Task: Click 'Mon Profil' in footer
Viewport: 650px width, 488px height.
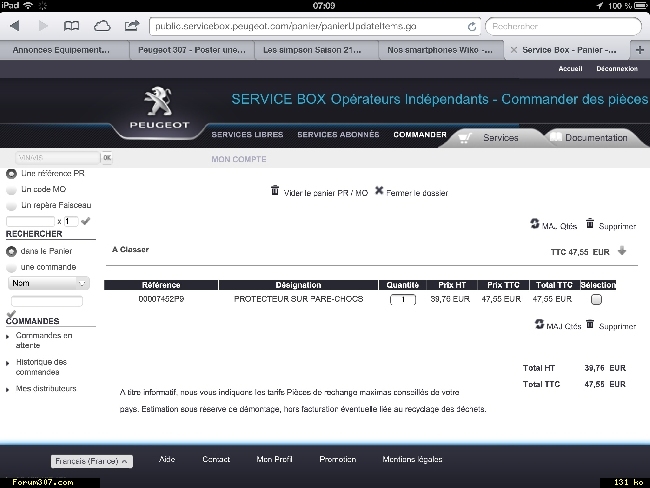Action: tap(274, 459)
